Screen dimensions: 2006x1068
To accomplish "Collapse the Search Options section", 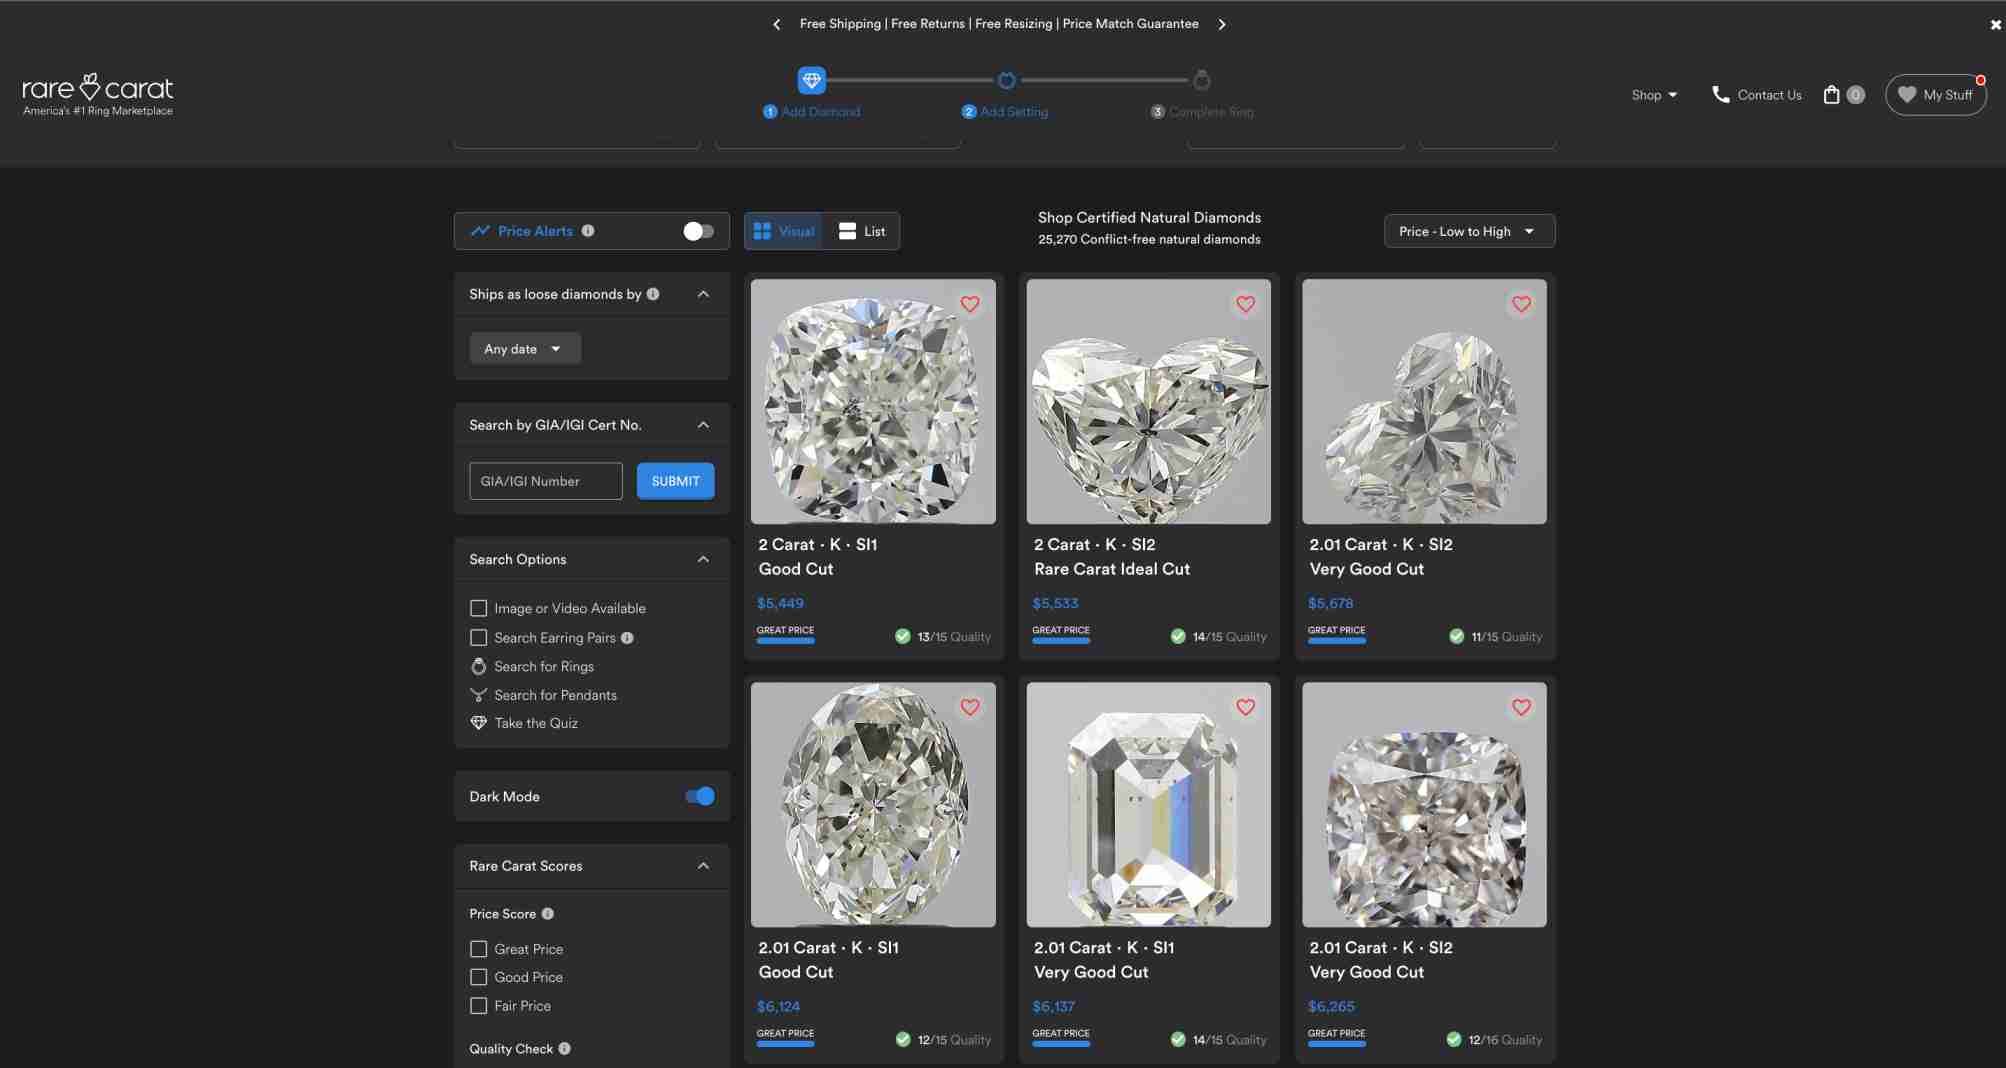I will [x=703, y=559].
